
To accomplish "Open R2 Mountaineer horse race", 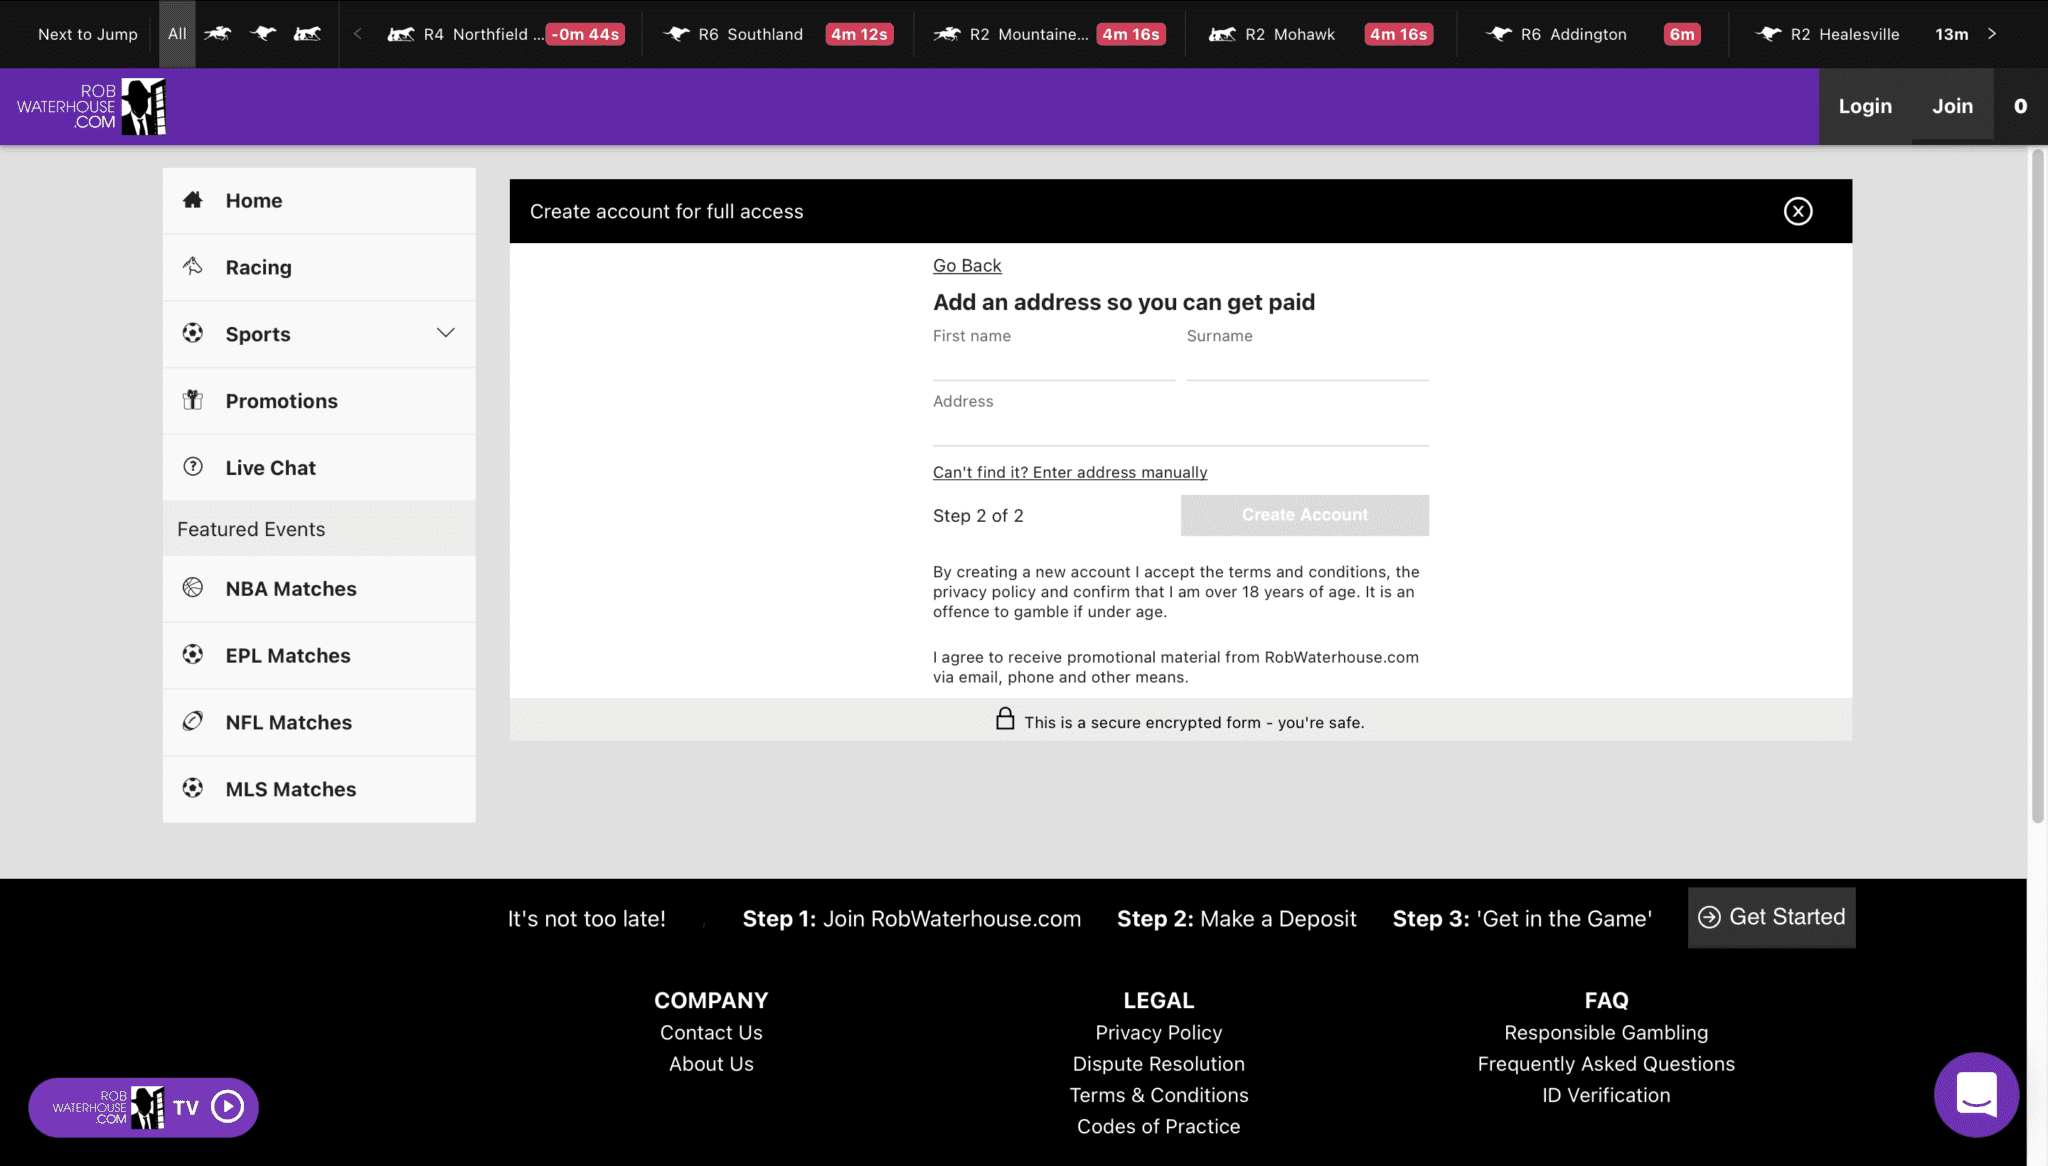I will pos(1049,34).
